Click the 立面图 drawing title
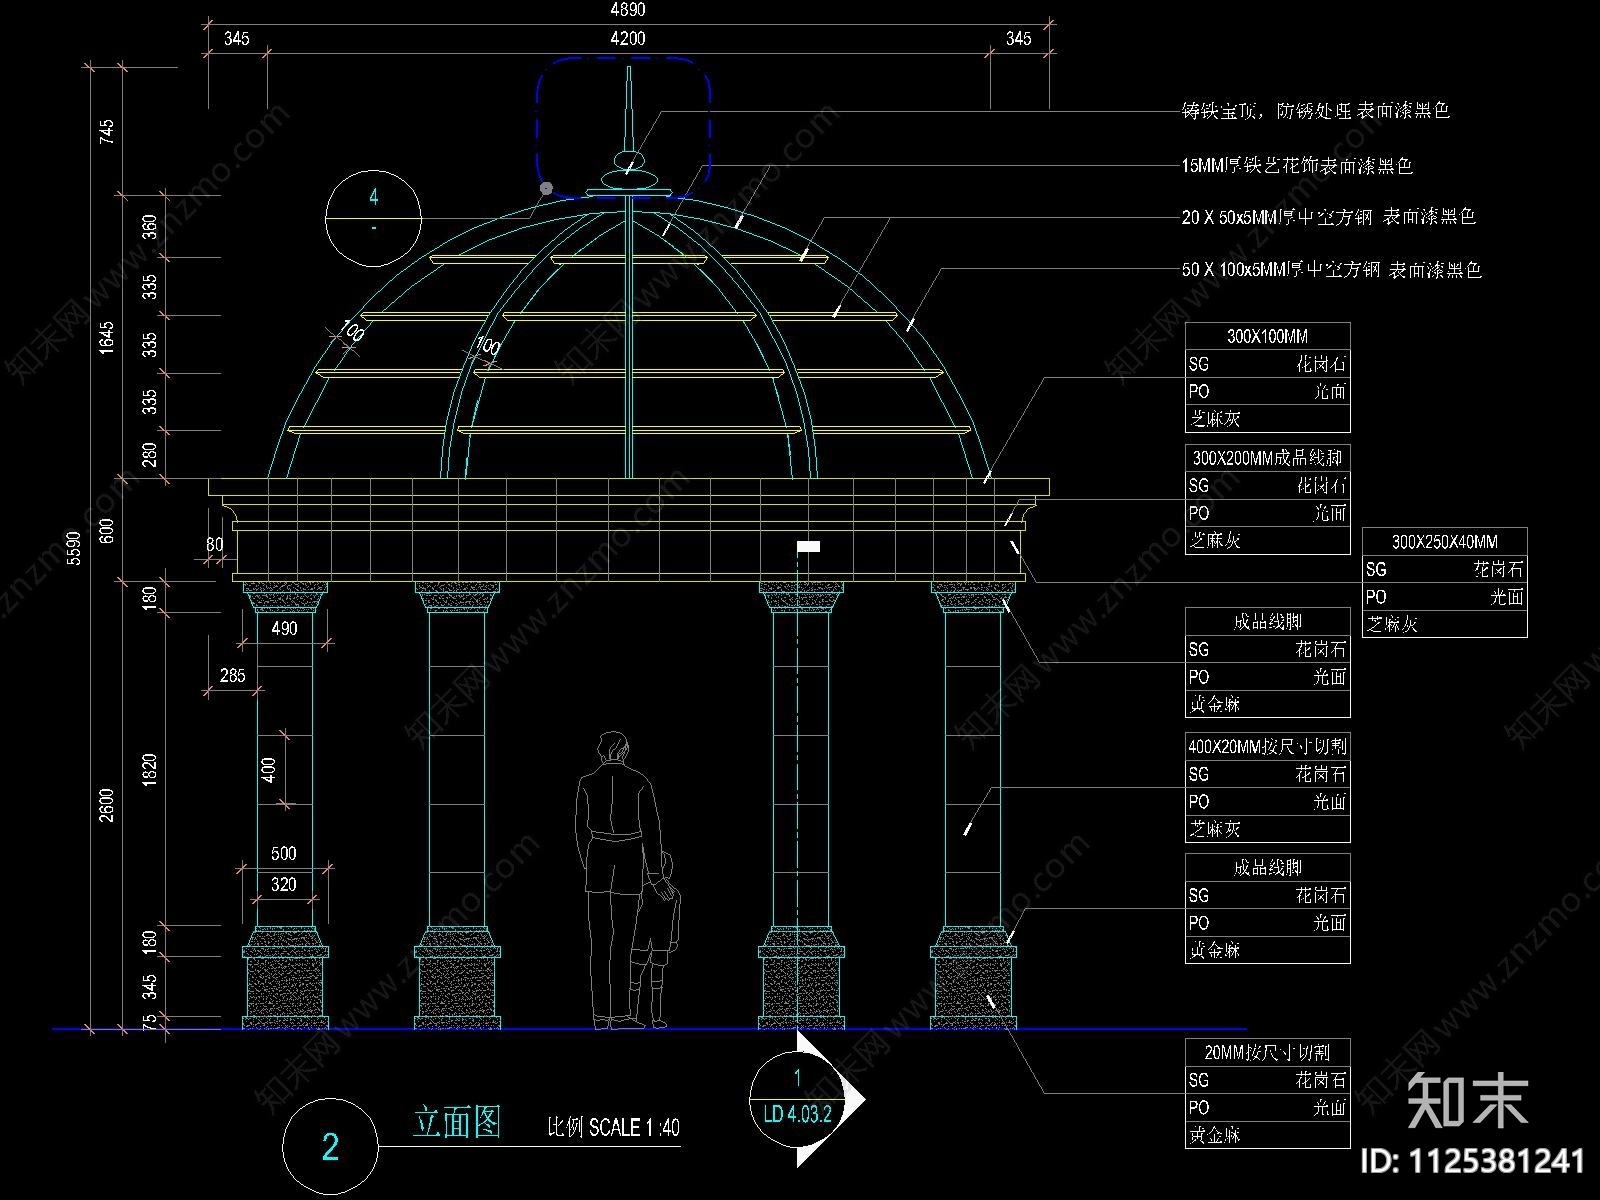The width and height of the screenshot is (1600, 1200). click(x=457, y=1123)
